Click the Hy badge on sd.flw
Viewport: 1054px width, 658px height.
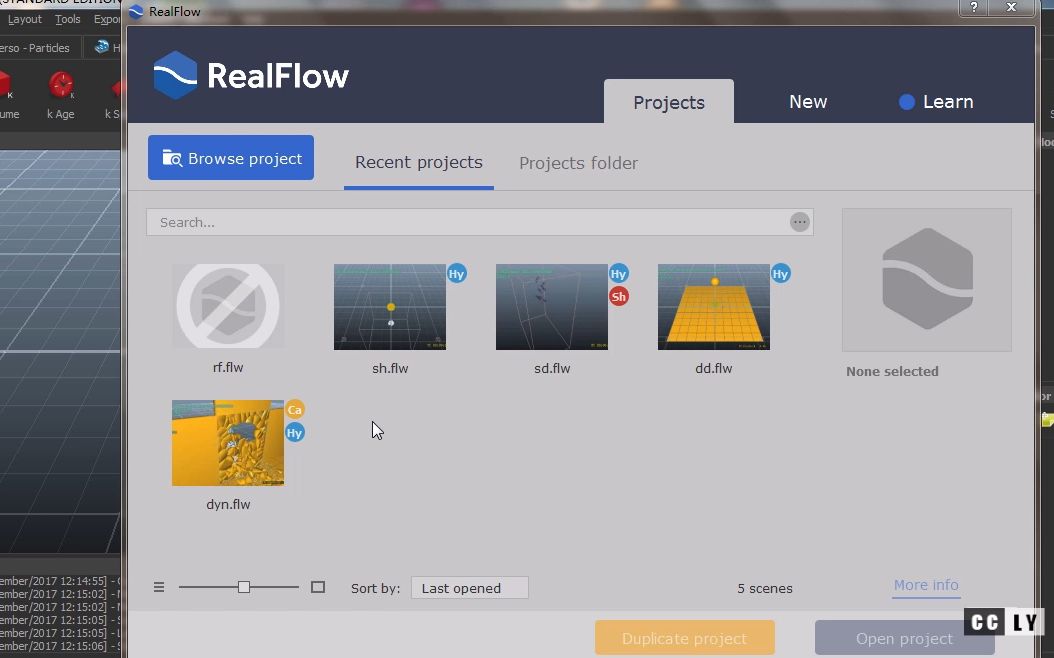pos(618,274)
